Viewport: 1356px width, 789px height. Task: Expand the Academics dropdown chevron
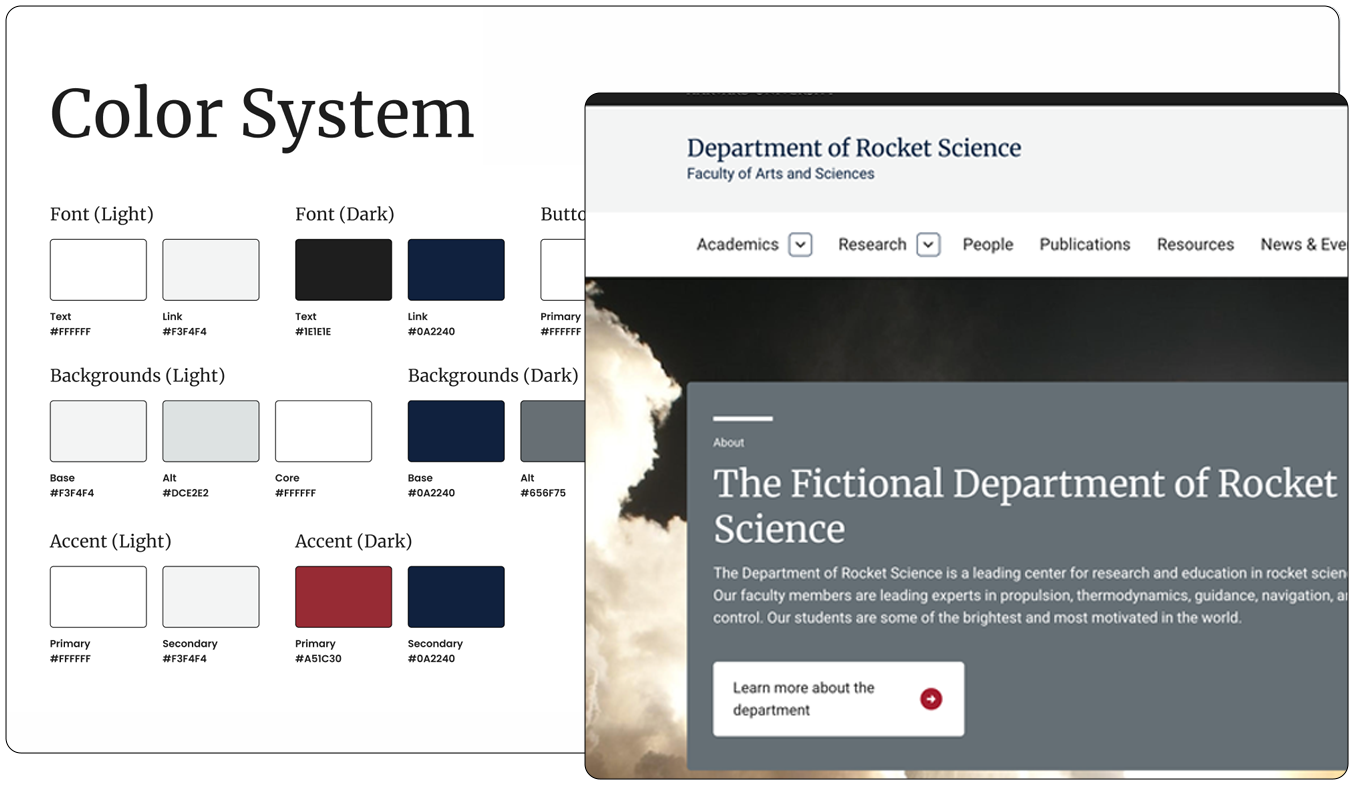tap(800, 244)
